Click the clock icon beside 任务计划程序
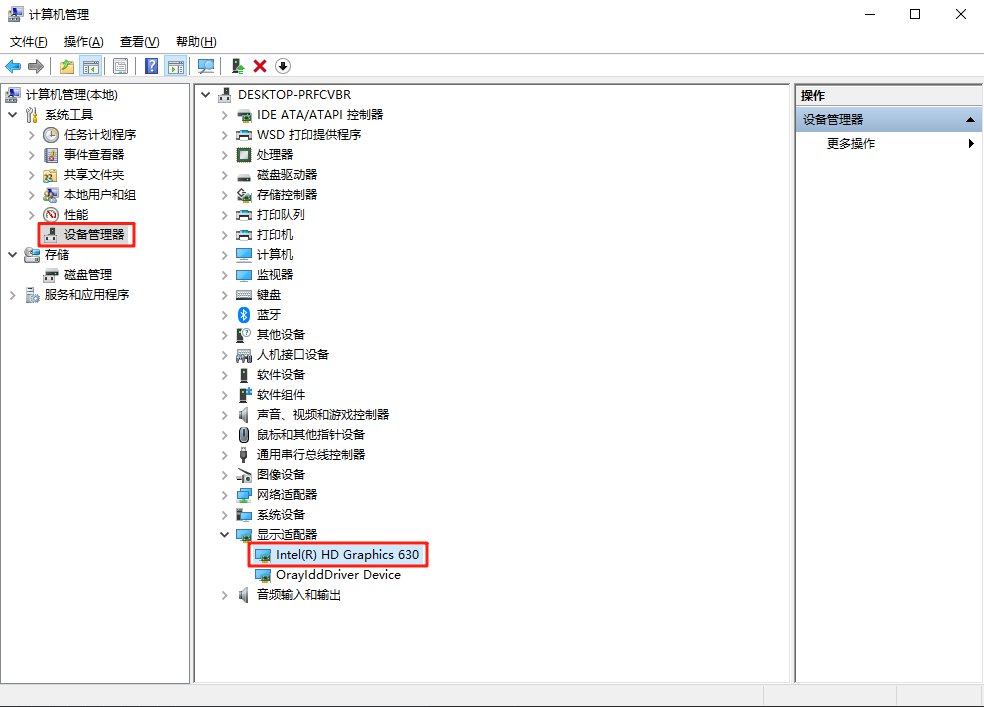984x707 pixels. (51, 135)
